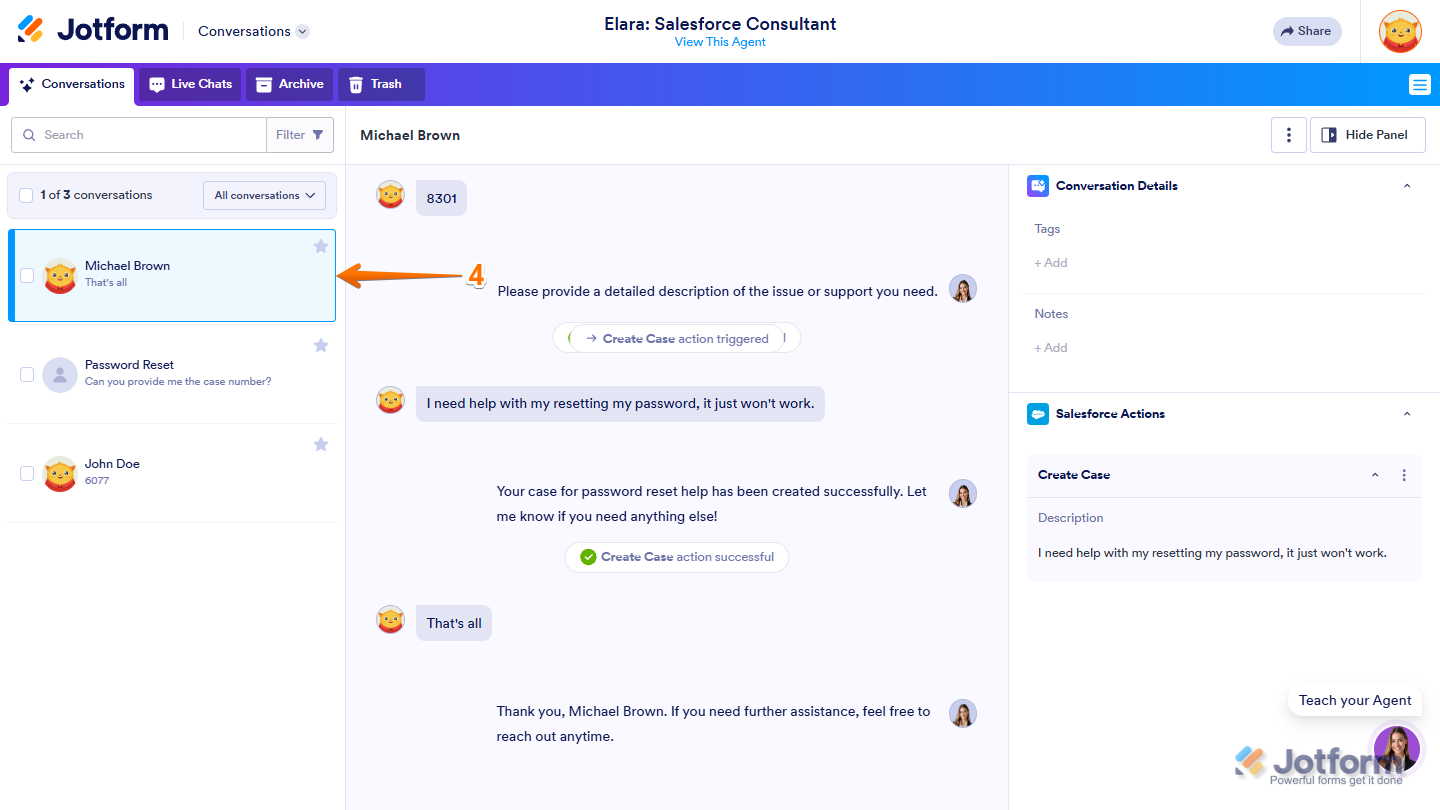Switch to the Live Chats tab
1440x810 pixels.
point(190,84)
